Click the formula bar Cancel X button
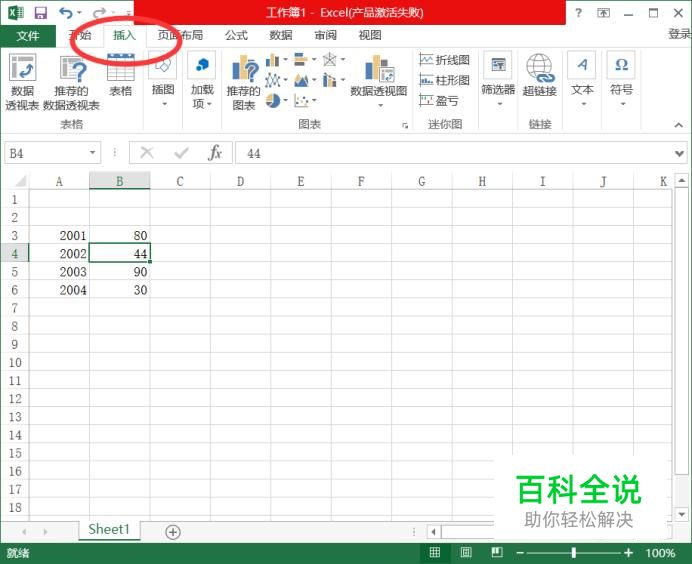Screen dimensions: 692x564 point(147,153)
